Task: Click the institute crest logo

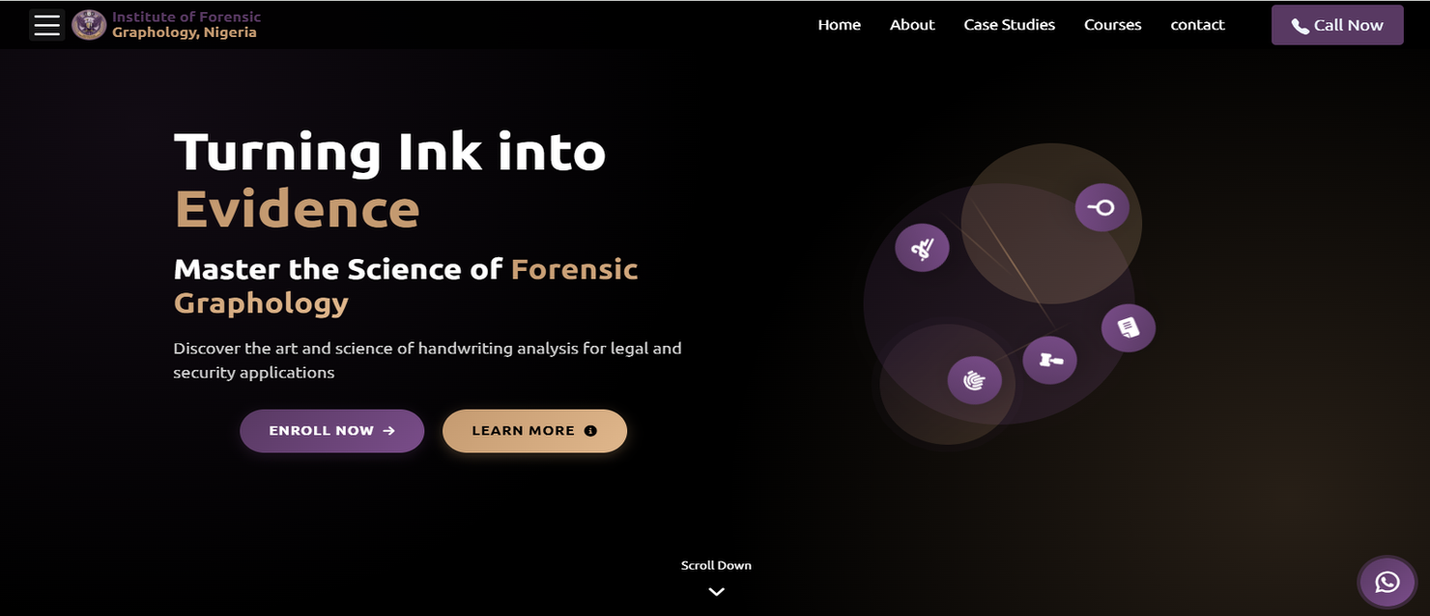Action: click(89, 25)
